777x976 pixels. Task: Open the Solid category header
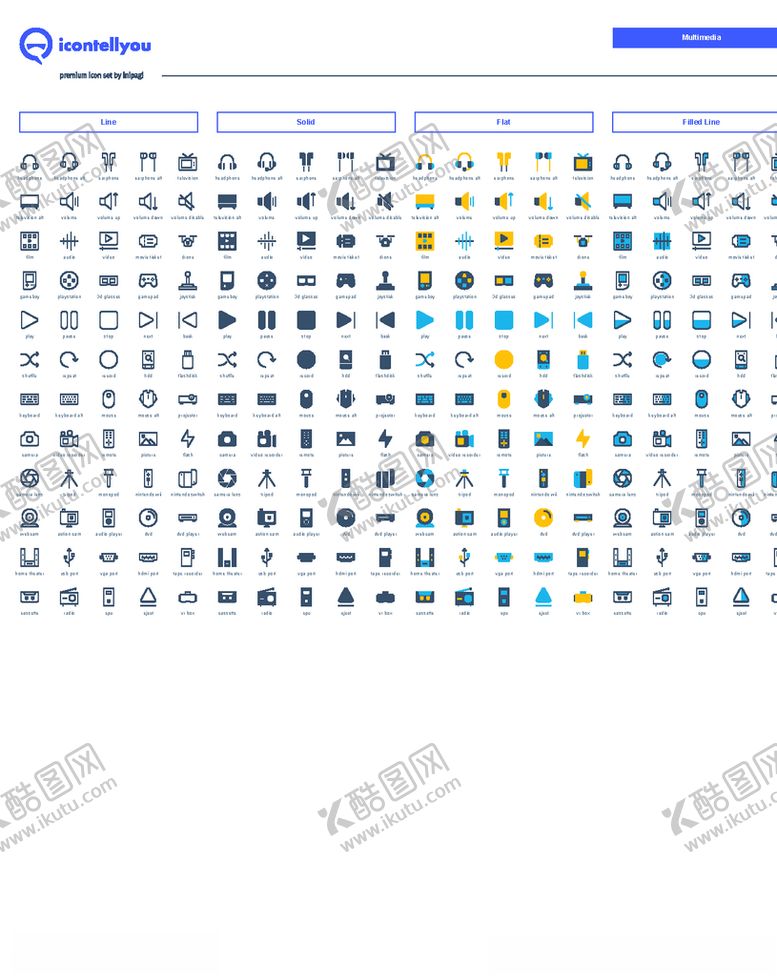click(x=306, y=122)
